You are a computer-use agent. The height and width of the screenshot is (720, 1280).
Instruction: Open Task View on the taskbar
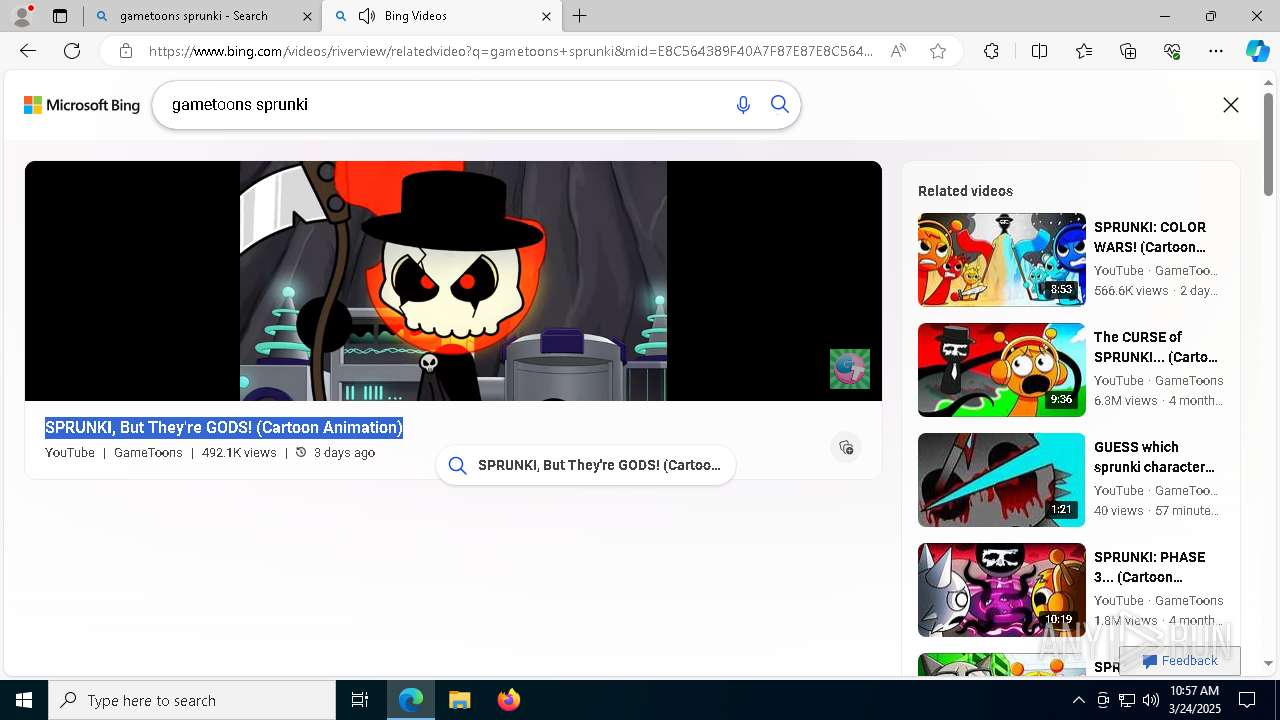pyautogui.click(x=360, y=700)
